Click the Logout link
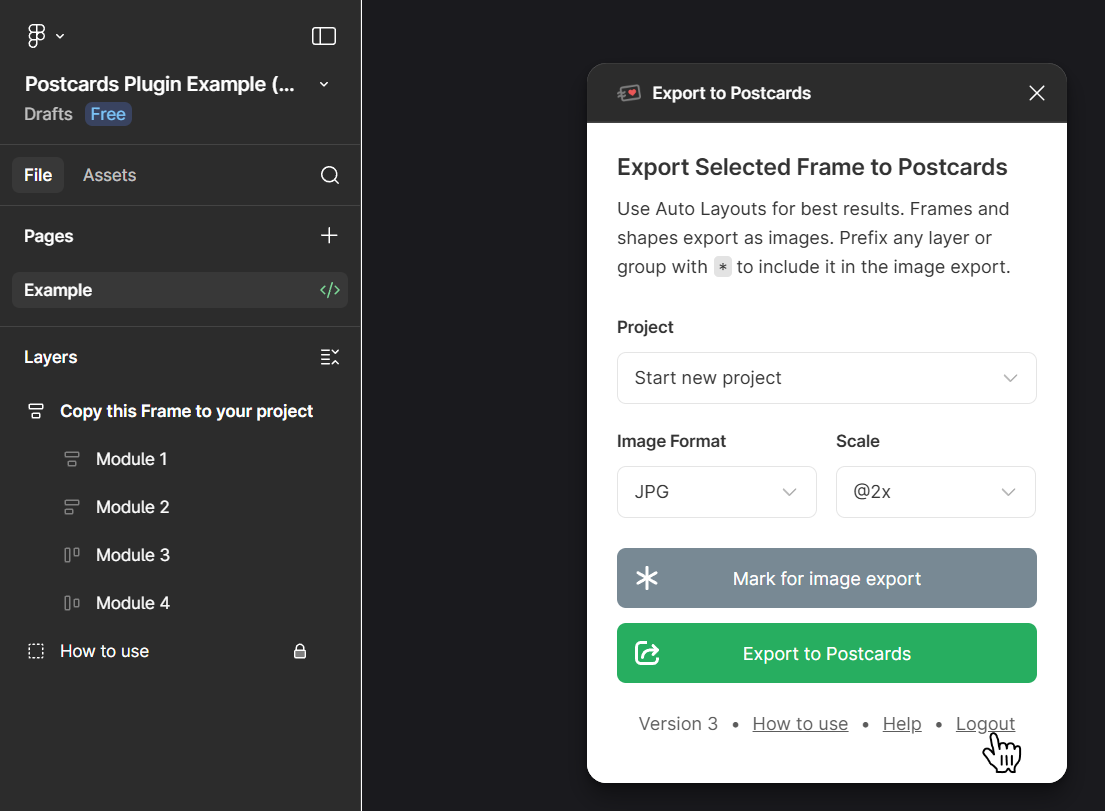 [984, 724]
